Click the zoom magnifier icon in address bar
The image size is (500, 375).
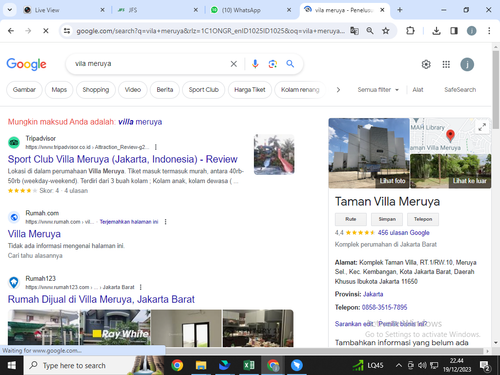[370, 31]
